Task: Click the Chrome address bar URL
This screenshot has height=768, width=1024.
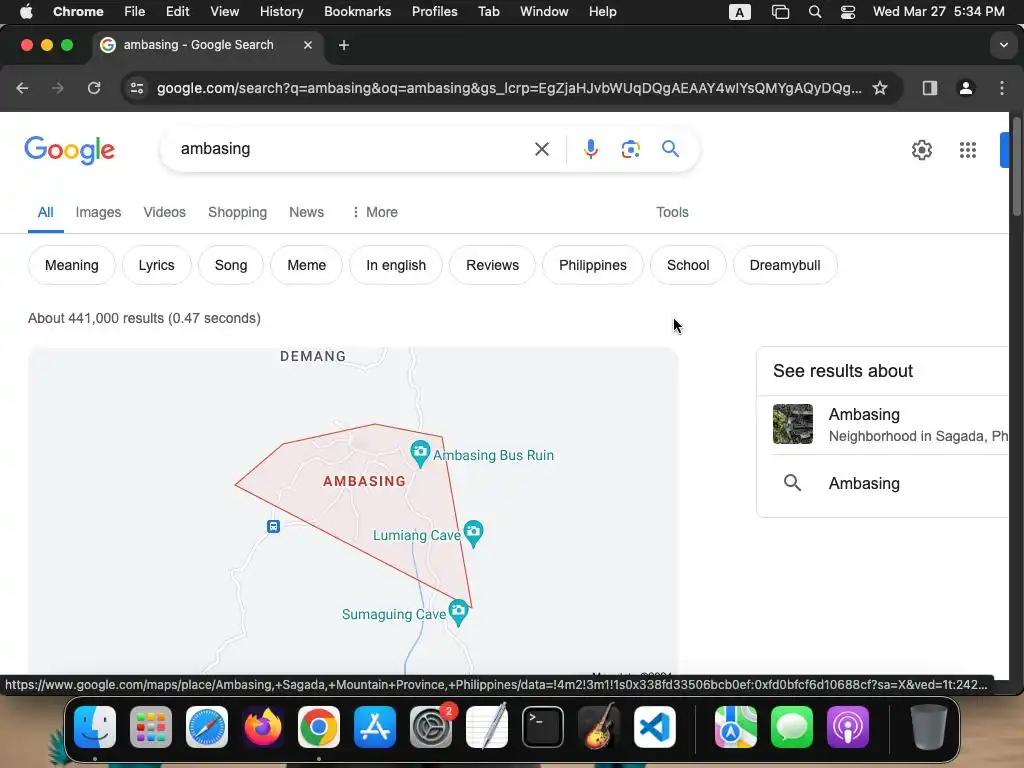Action: point(509,88)
